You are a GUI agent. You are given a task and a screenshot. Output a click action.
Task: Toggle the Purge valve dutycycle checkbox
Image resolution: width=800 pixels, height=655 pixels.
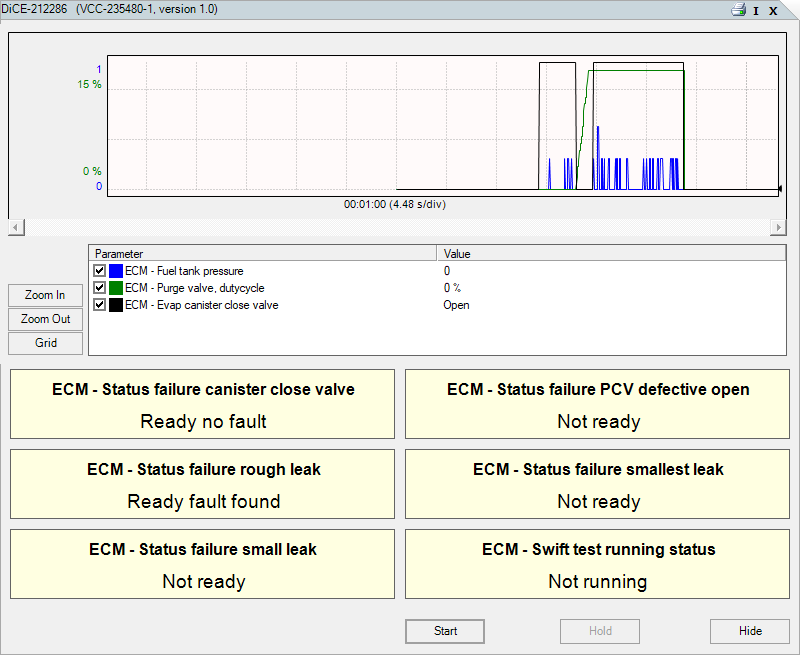coord(99,288)
